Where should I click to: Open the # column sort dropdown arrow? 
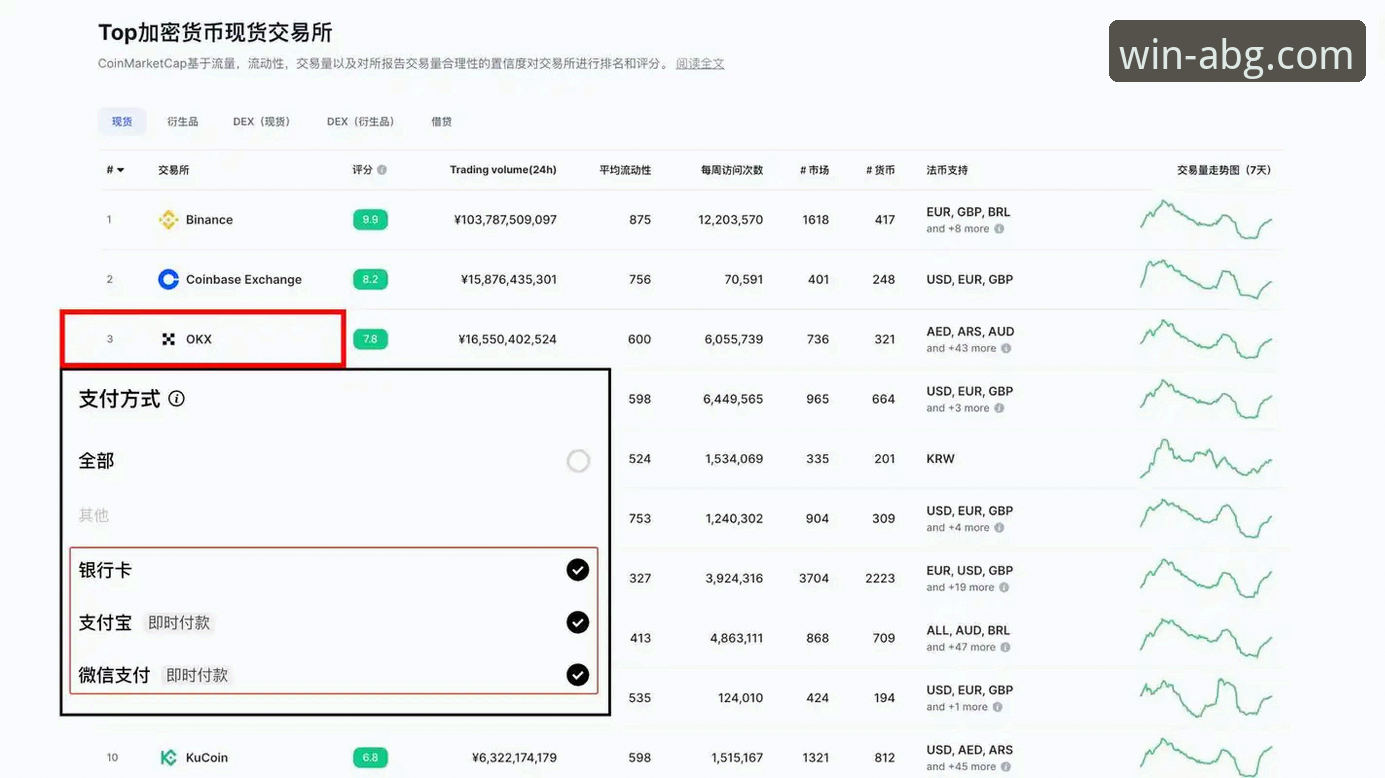click(120, 169)
